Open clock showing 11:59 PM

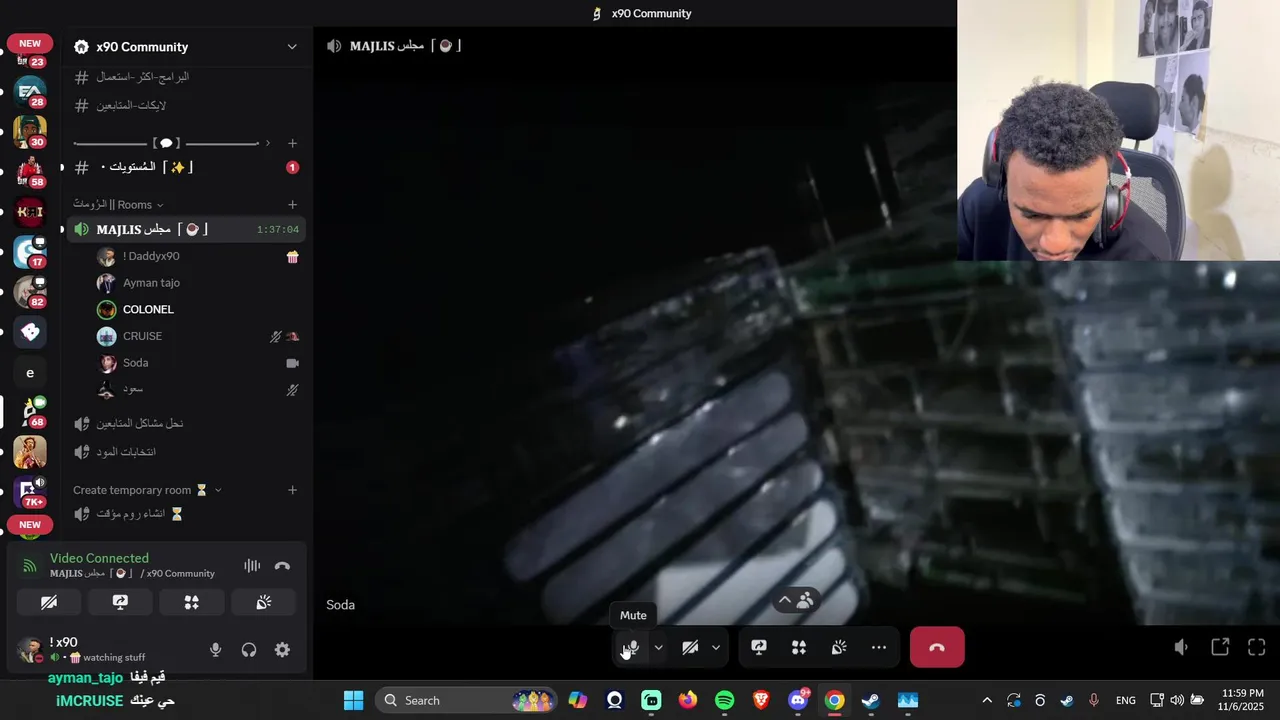(x=1242, y=700)
